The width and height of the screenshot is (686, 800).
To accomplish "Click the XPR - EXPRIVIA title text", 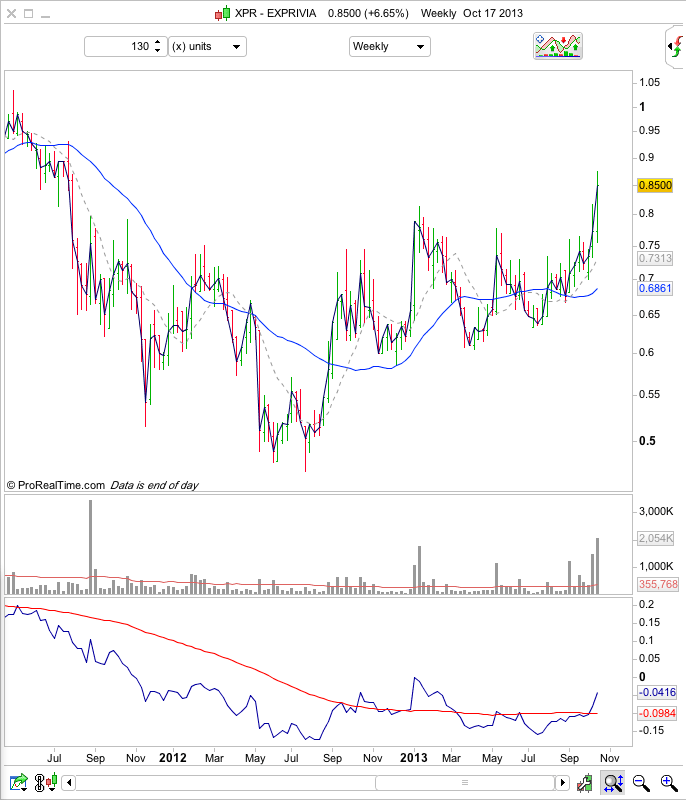I will pyautogui.click(x=275, y=14).
